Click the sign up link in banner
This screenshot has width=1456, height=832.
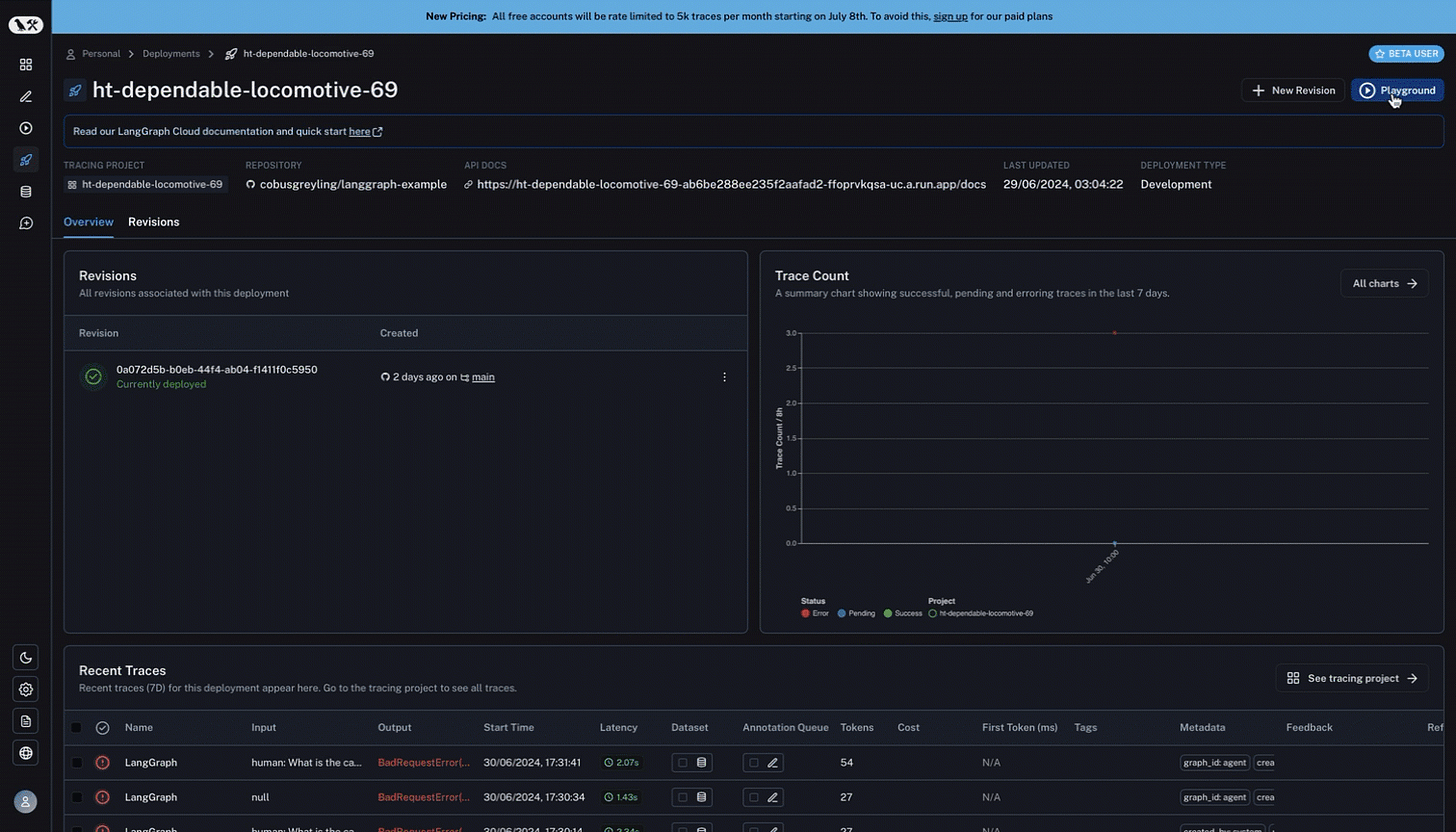click(950, 16)
